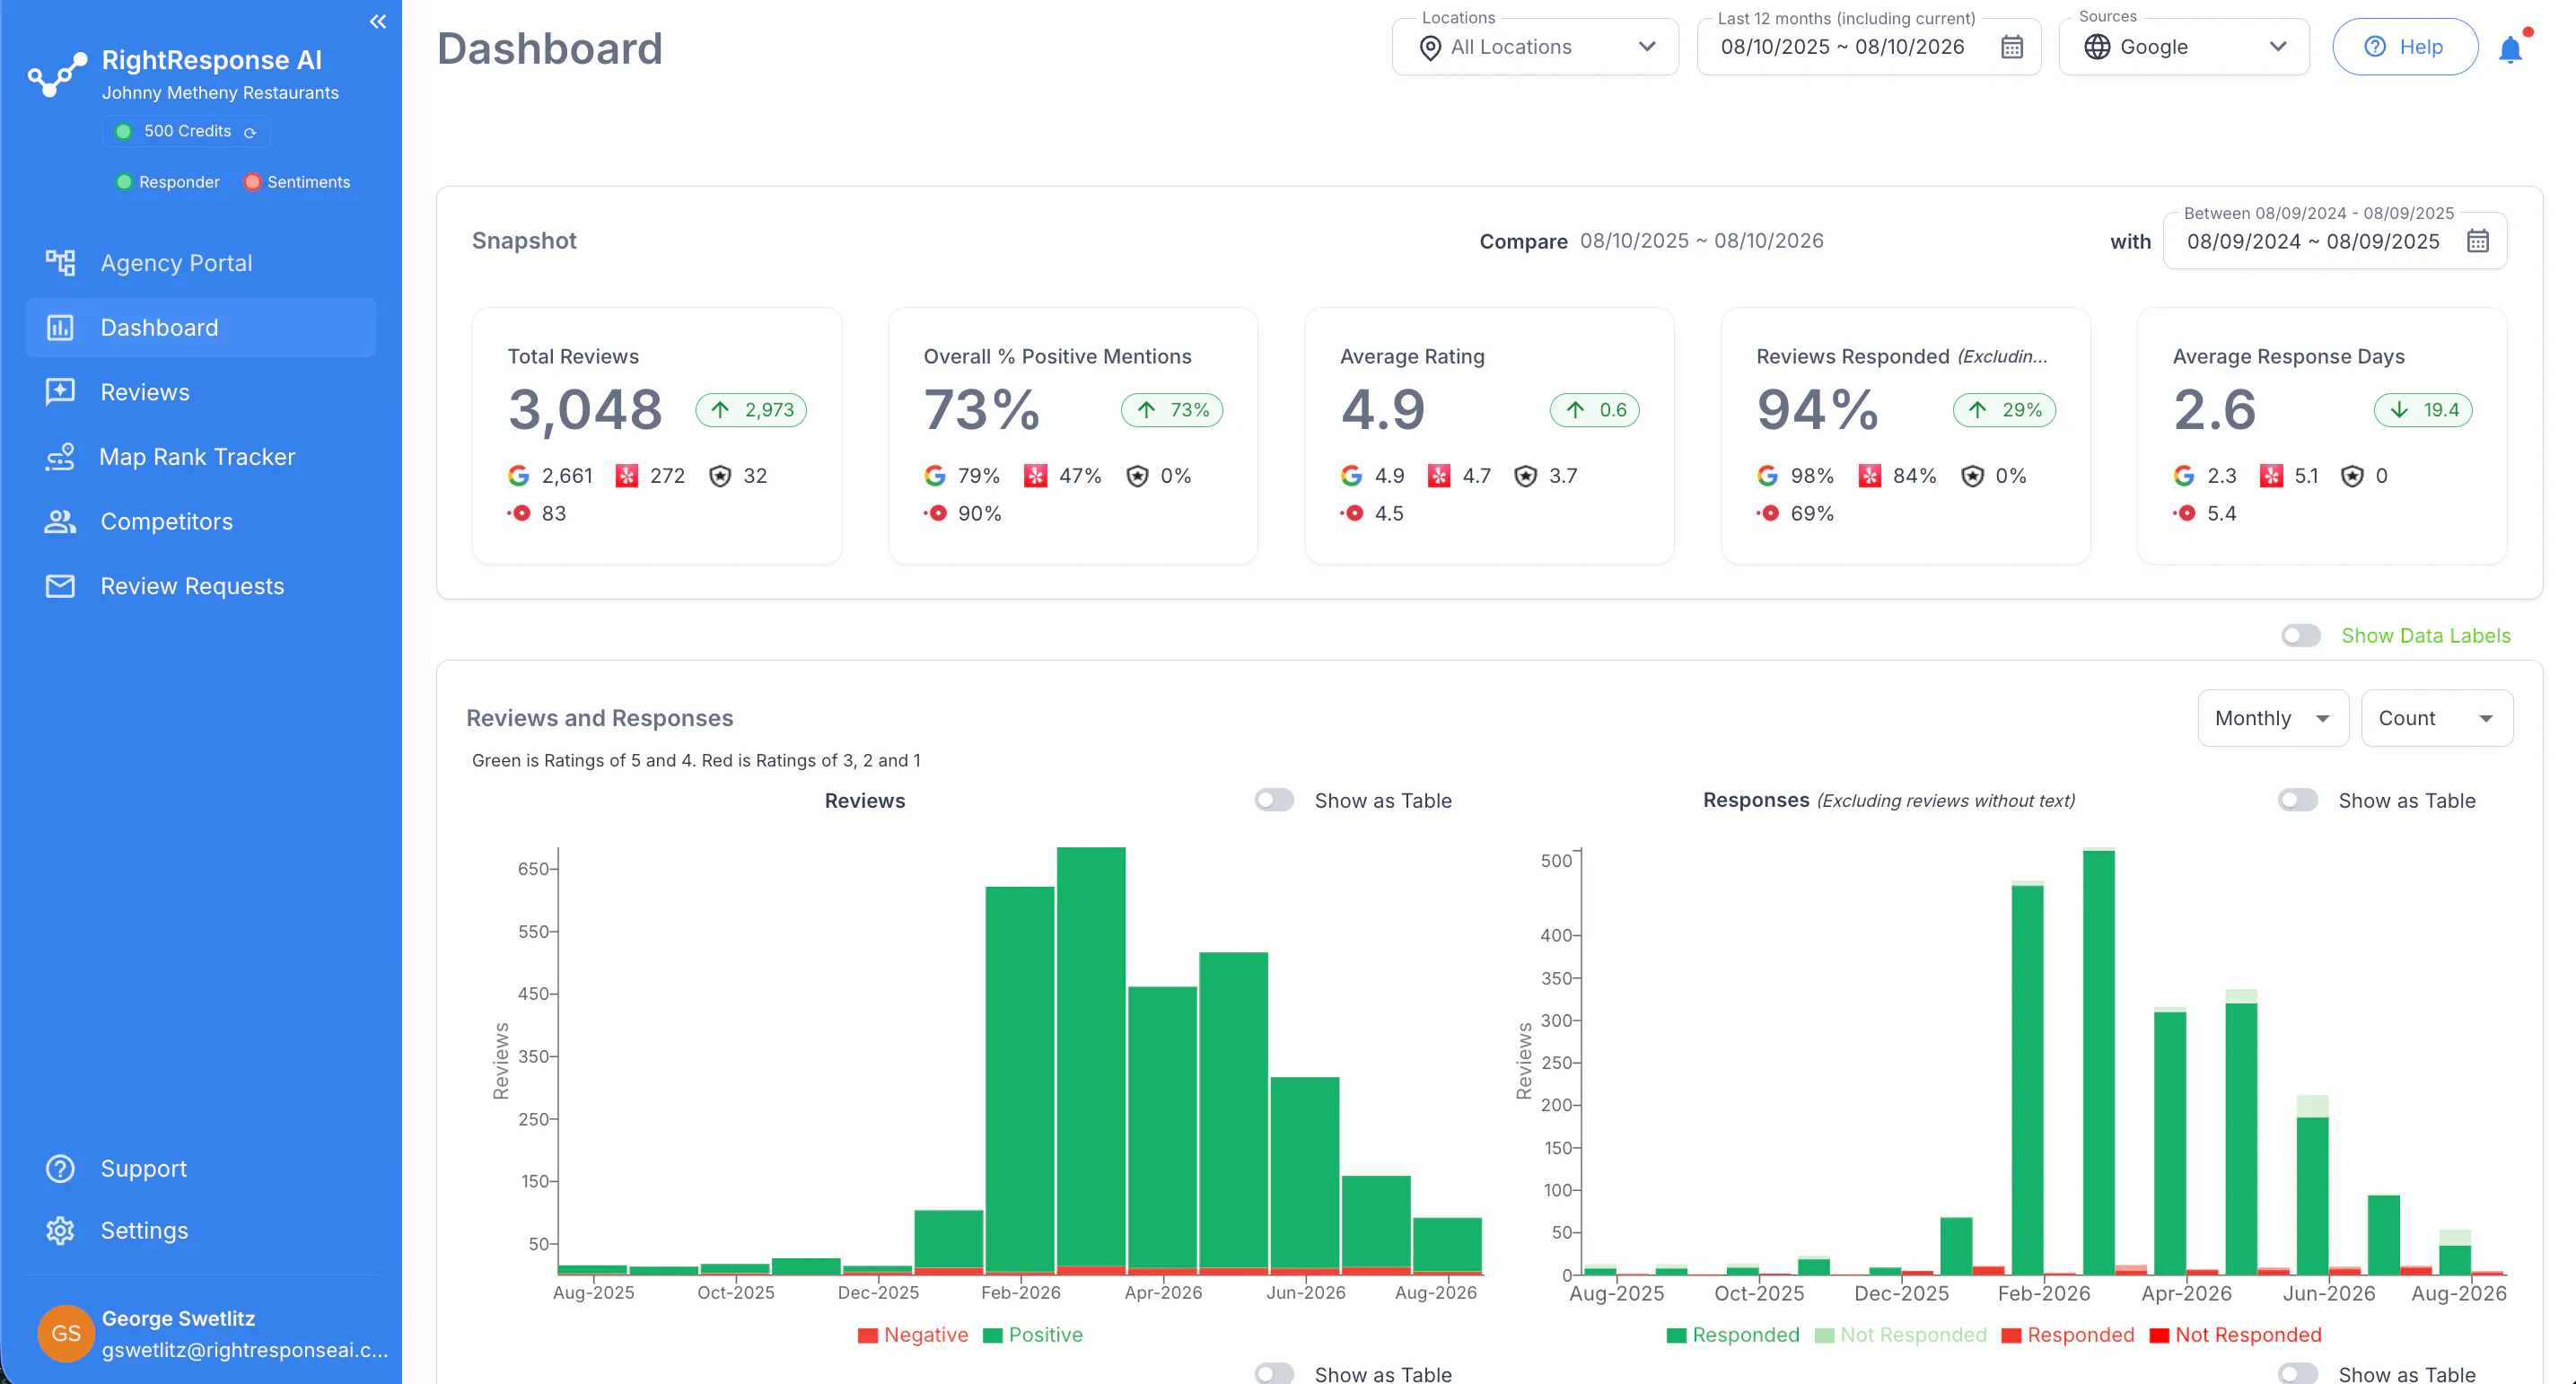Click the Help button
The height and width of the screenshot is (1384, 2576).
coord(2404,47)
